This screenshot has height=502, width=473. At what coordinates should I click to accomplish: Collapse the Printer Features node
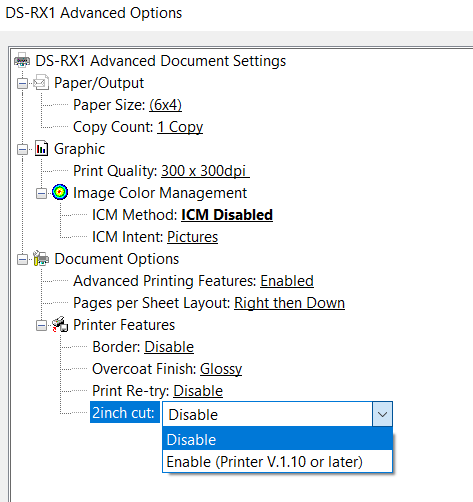[x=41, y=325]
